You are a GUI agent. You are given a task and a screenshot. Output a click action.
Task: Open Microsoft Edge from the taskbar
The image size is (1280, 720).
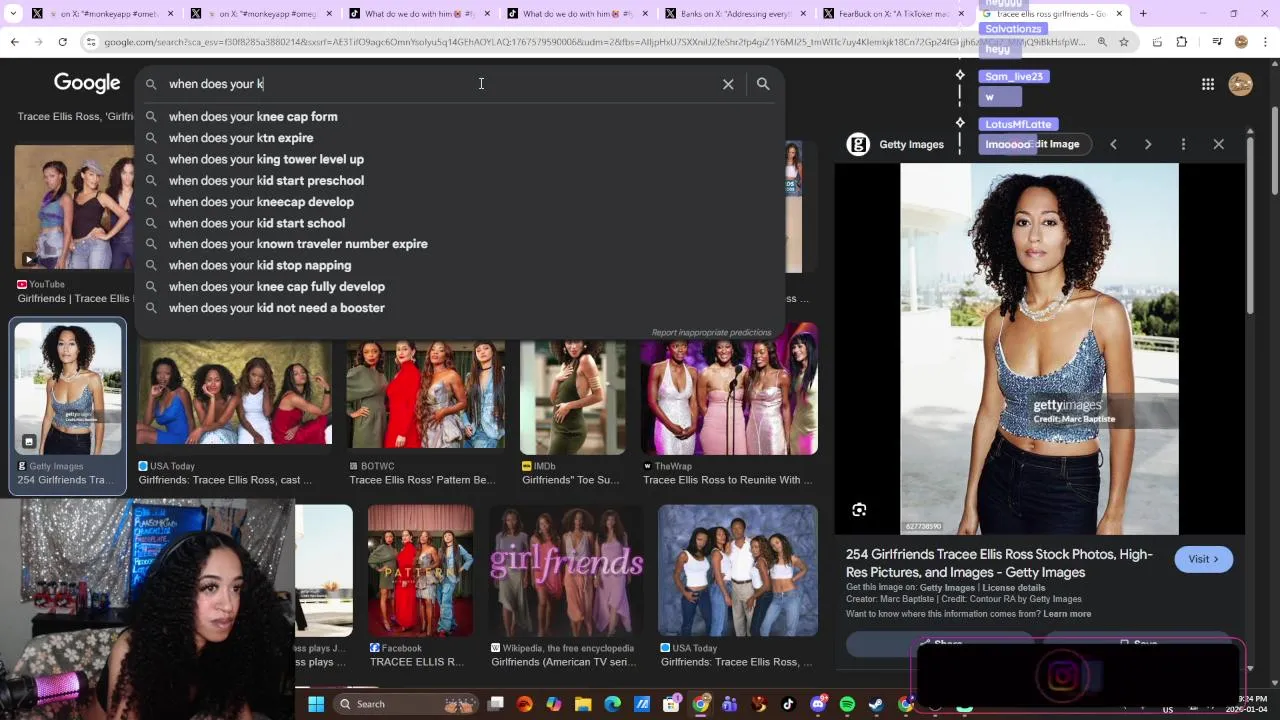tap(612, 704)
